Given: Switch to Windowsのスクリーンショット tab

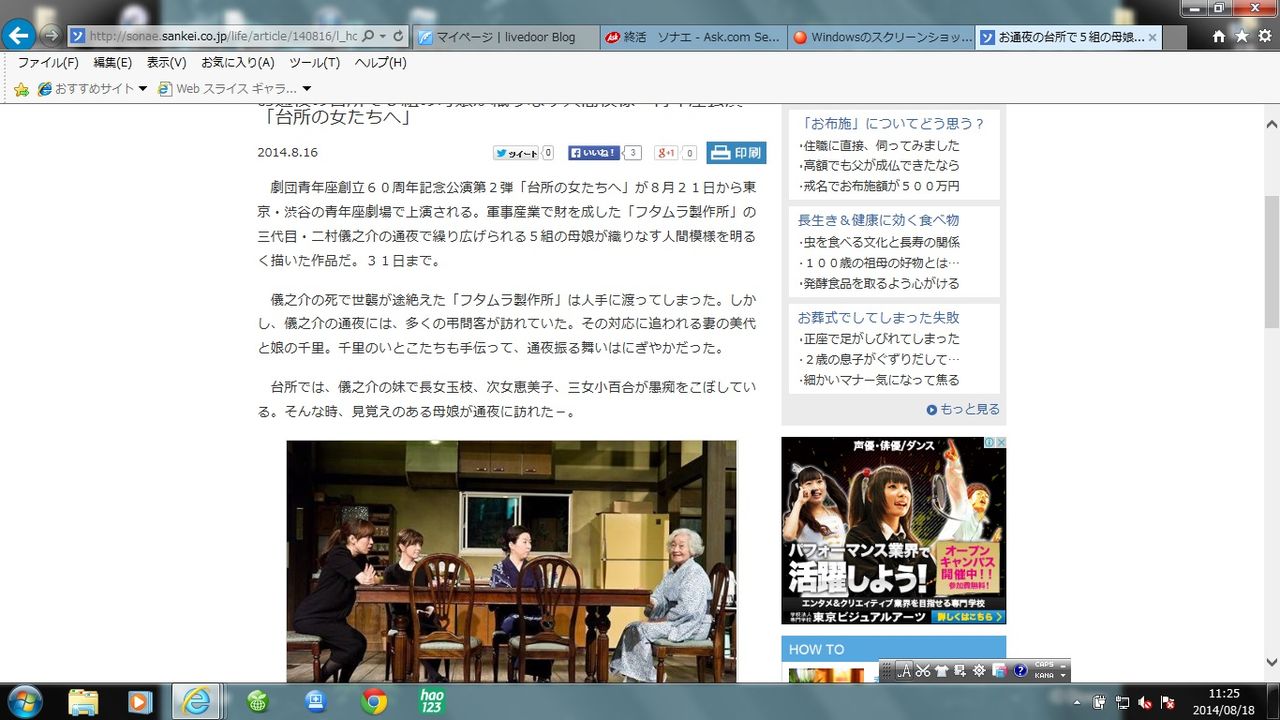Looking at the screenshot, I should coord(880,37).
